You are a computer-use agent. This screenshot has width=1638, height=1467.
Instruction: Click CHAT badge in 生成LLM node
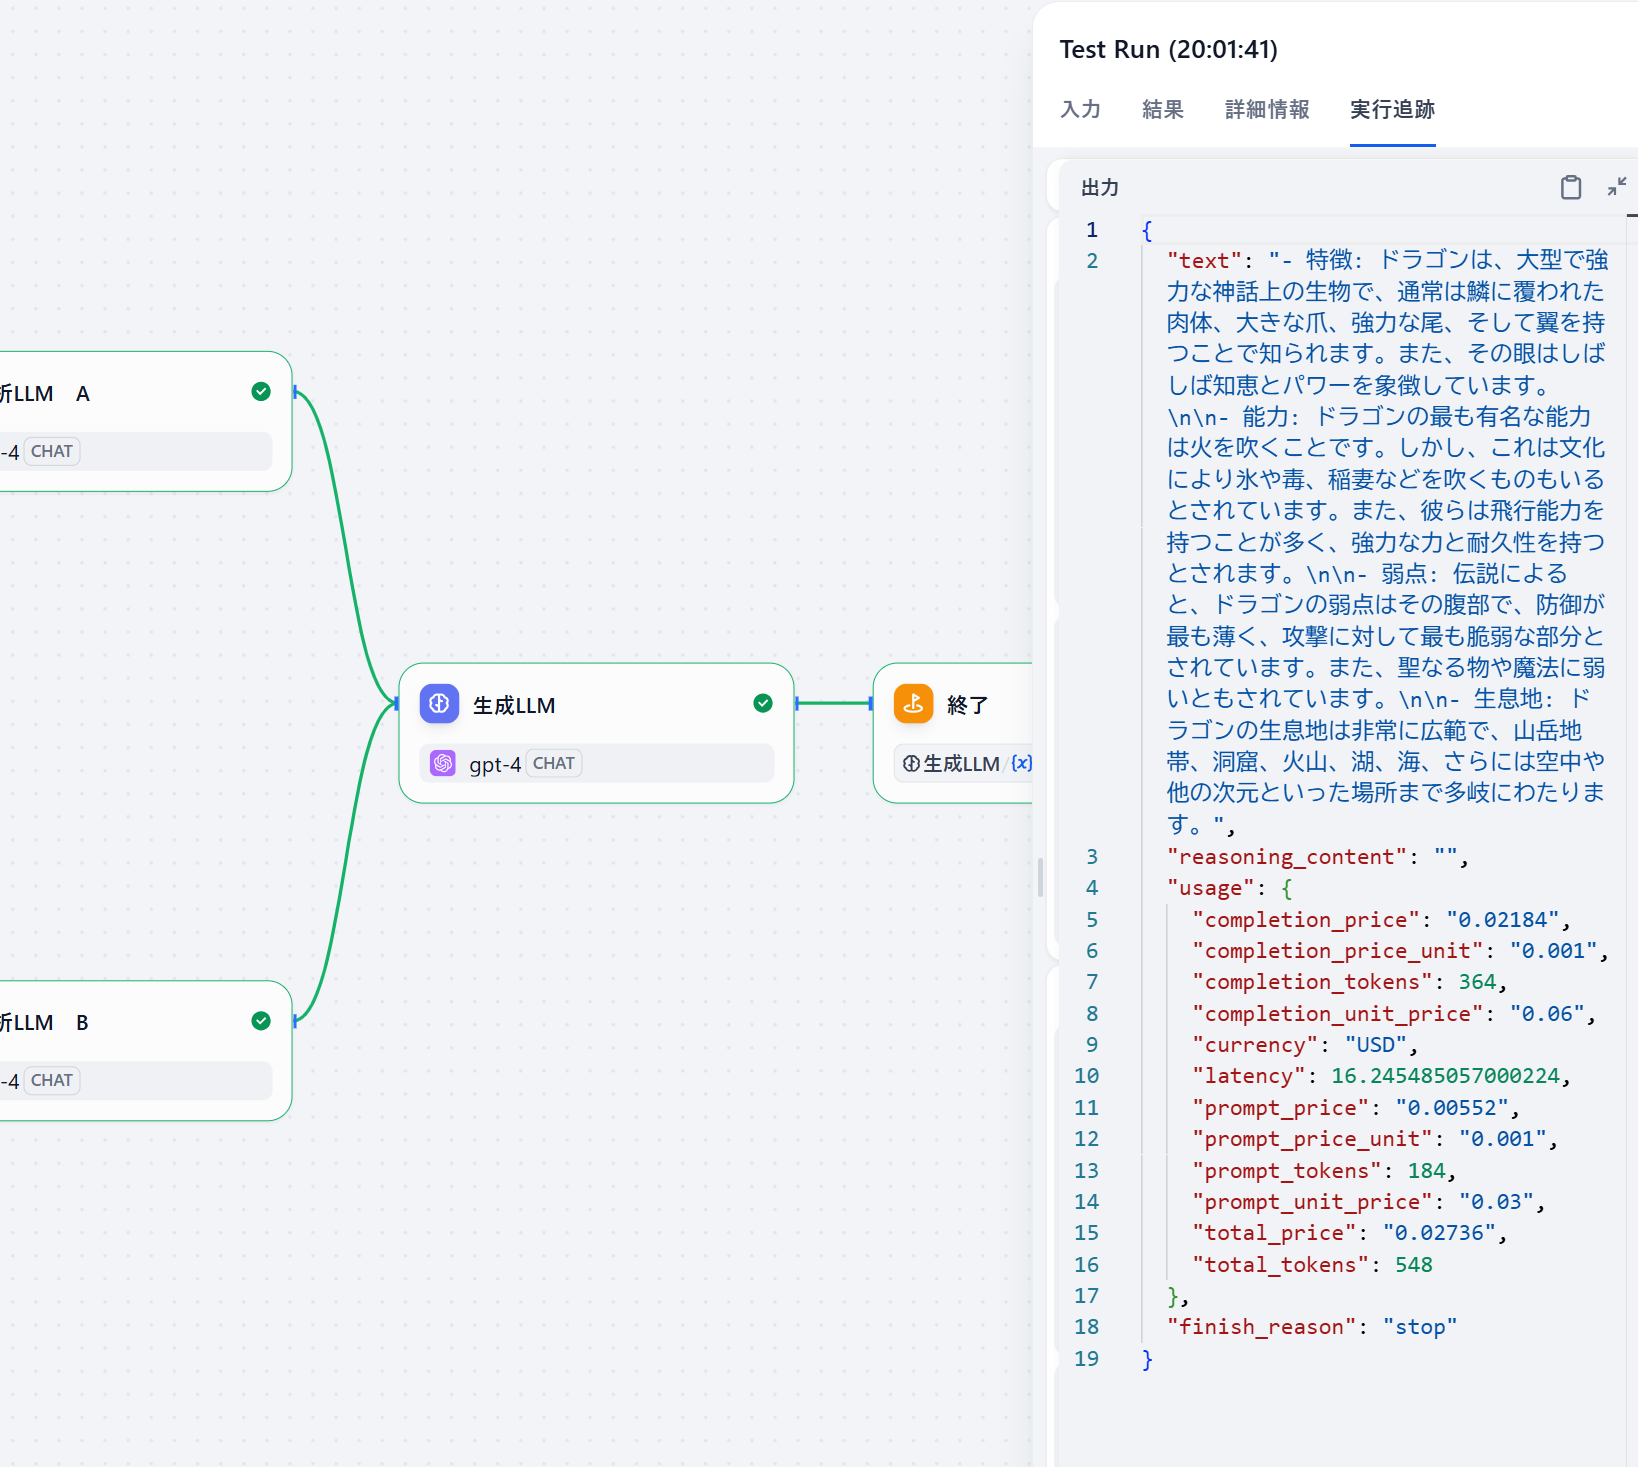pos(553,764)
